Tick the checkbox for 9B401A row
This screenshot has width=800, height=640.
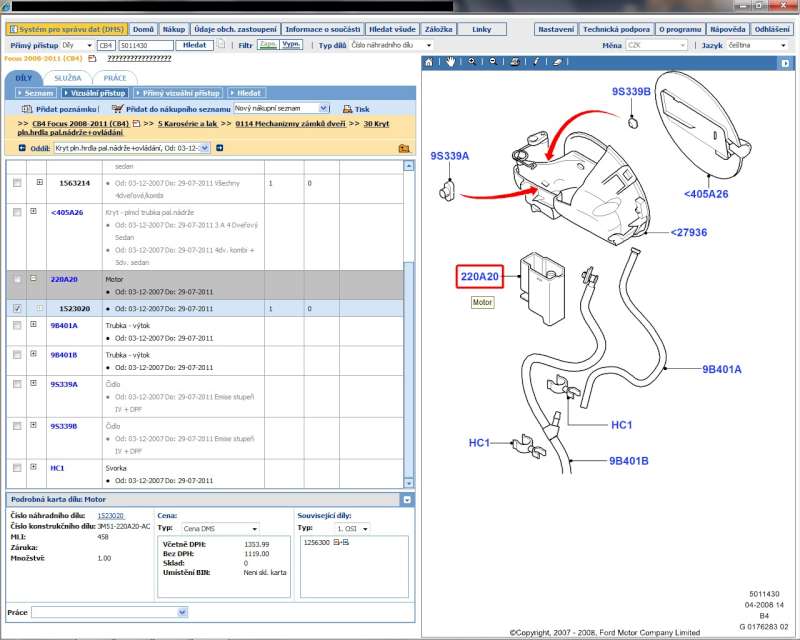[x=17, y=326]
